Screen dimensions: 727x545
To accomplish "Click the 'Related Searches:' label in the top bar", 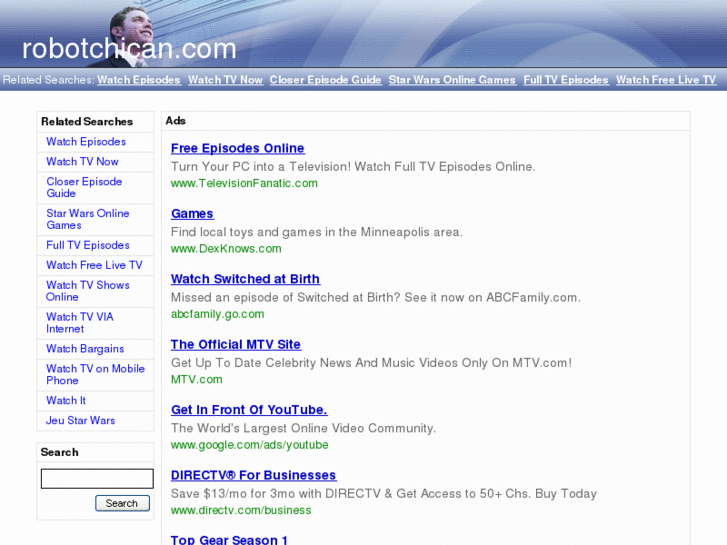I will [x=49, y=80].
